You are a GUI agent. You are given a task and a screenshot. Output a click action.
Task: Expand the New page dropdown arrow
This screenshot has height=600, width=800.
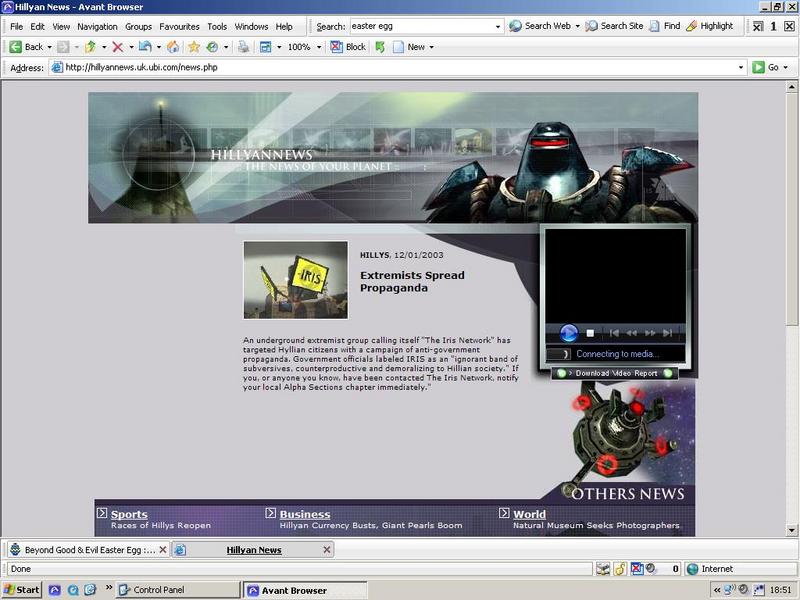pos(433,47)
